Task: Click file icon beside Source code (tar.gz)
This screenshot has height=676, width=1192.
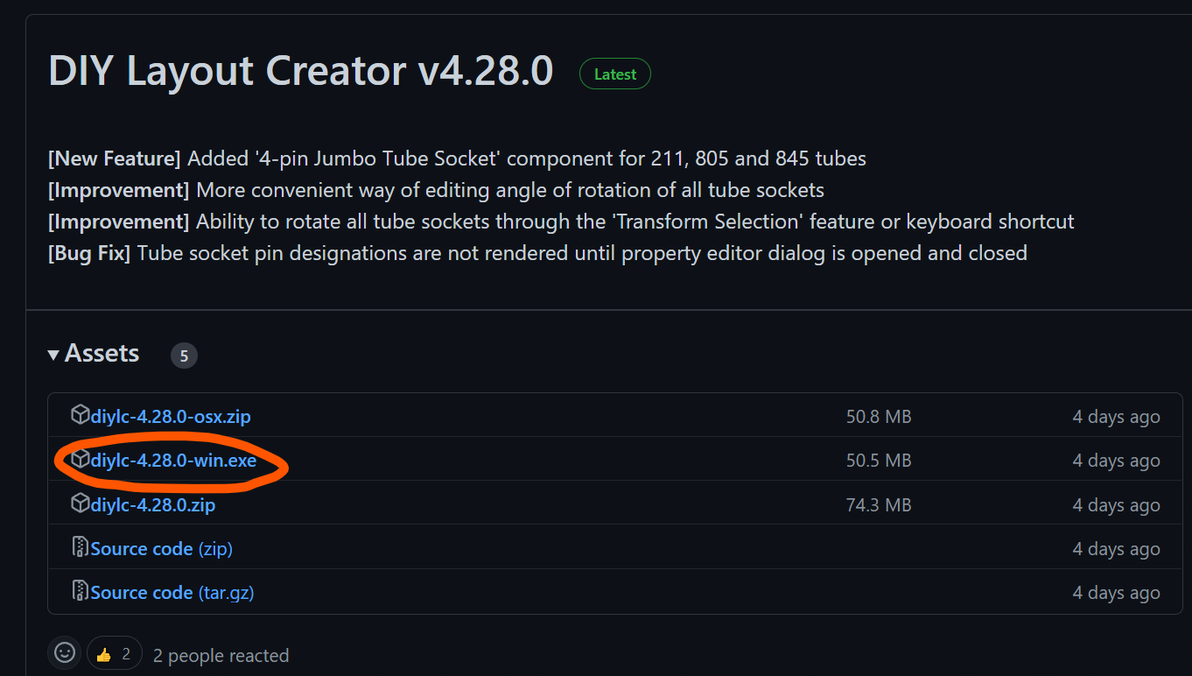Action: [x=80, y=591]
